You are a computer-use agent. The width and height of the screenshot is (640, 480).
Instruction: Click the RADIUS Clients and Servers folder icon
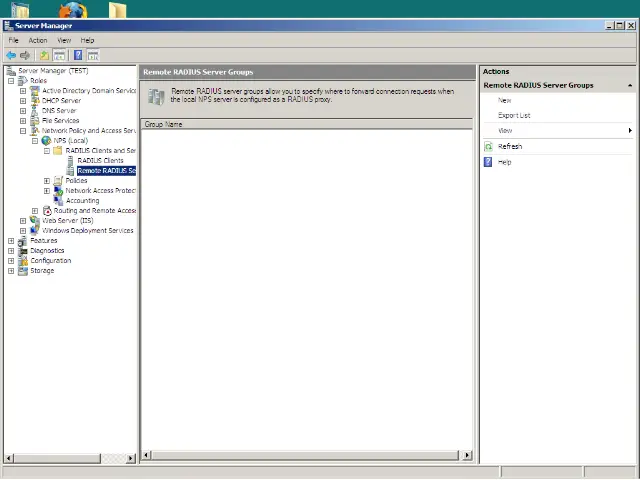[x=58, y=151]
